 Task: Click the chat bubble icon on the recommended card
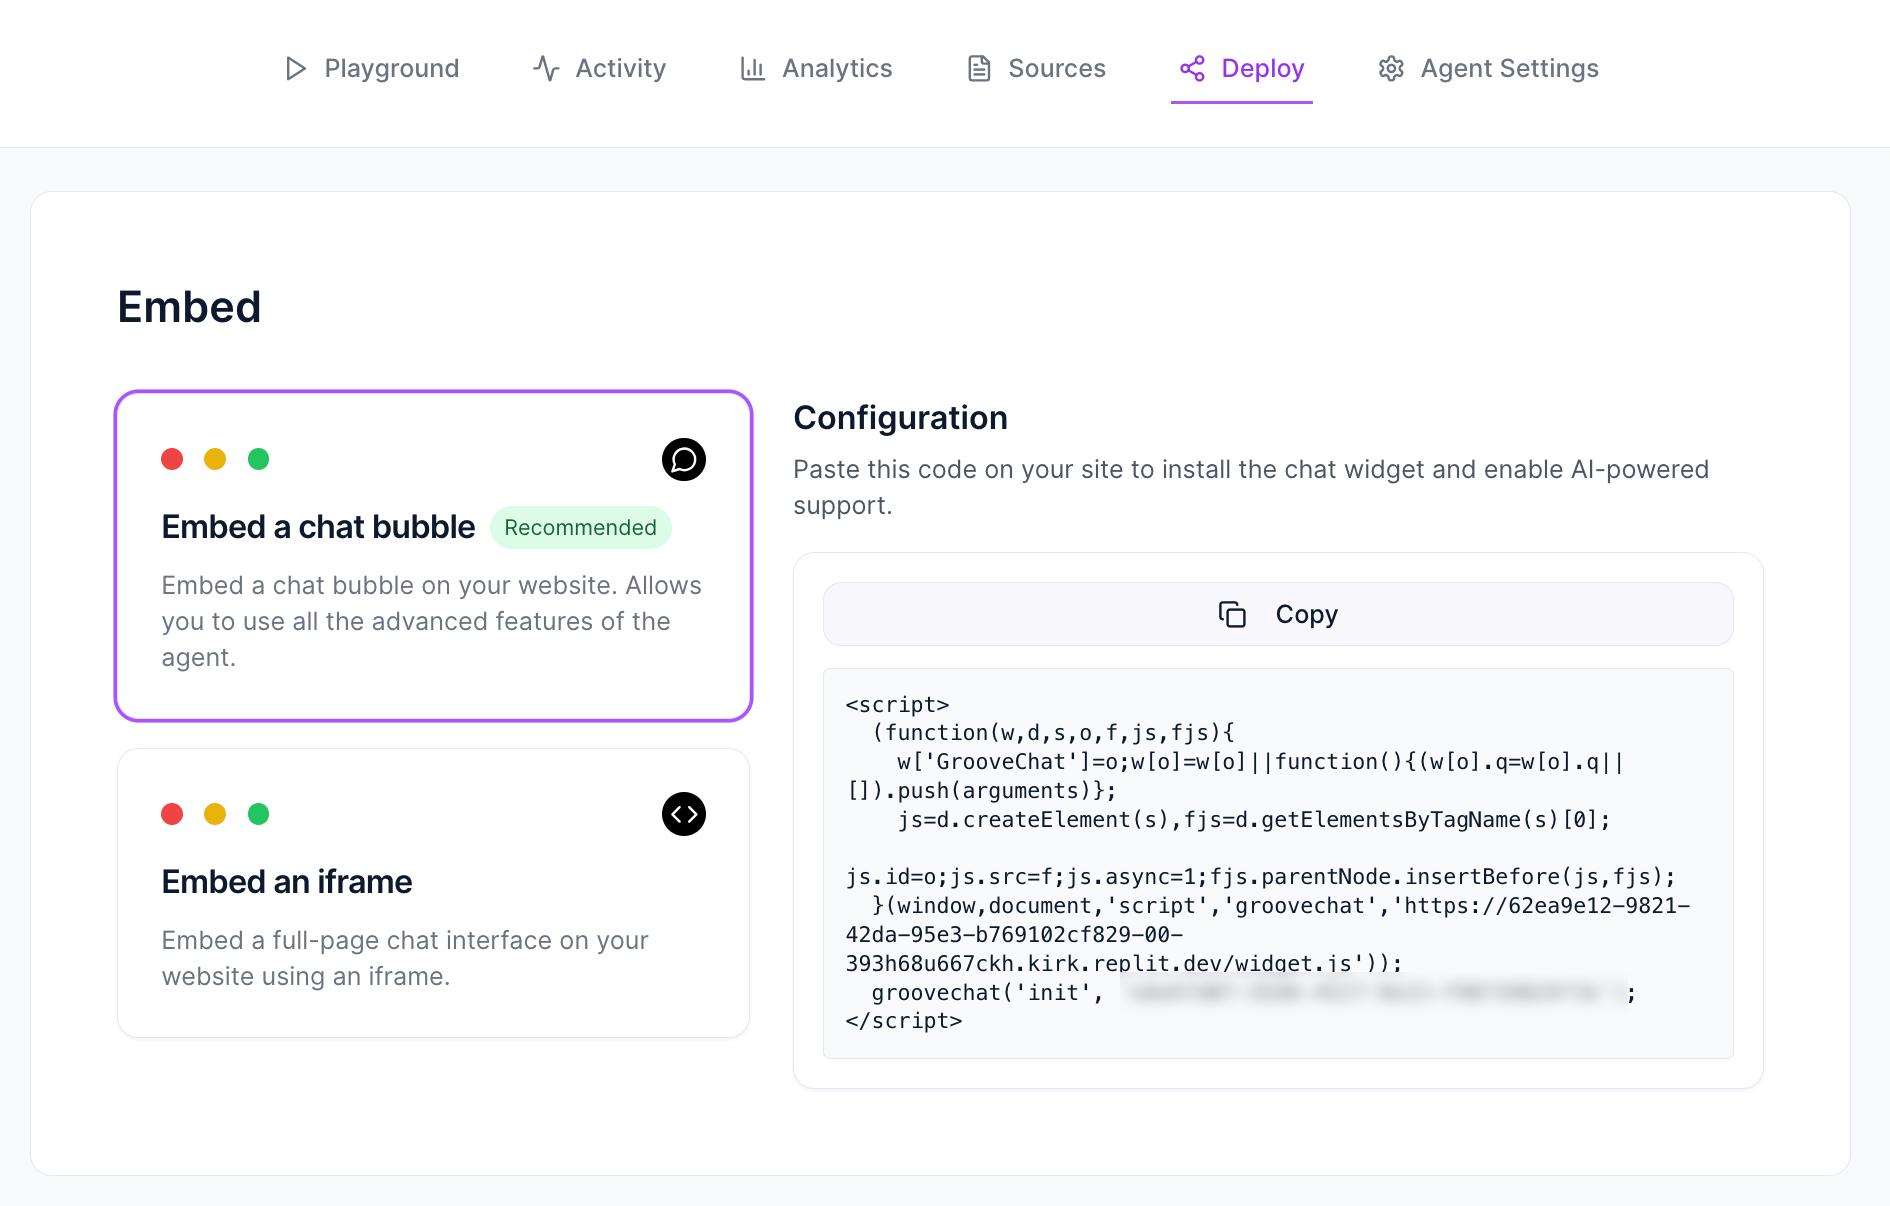click(684, 460)
